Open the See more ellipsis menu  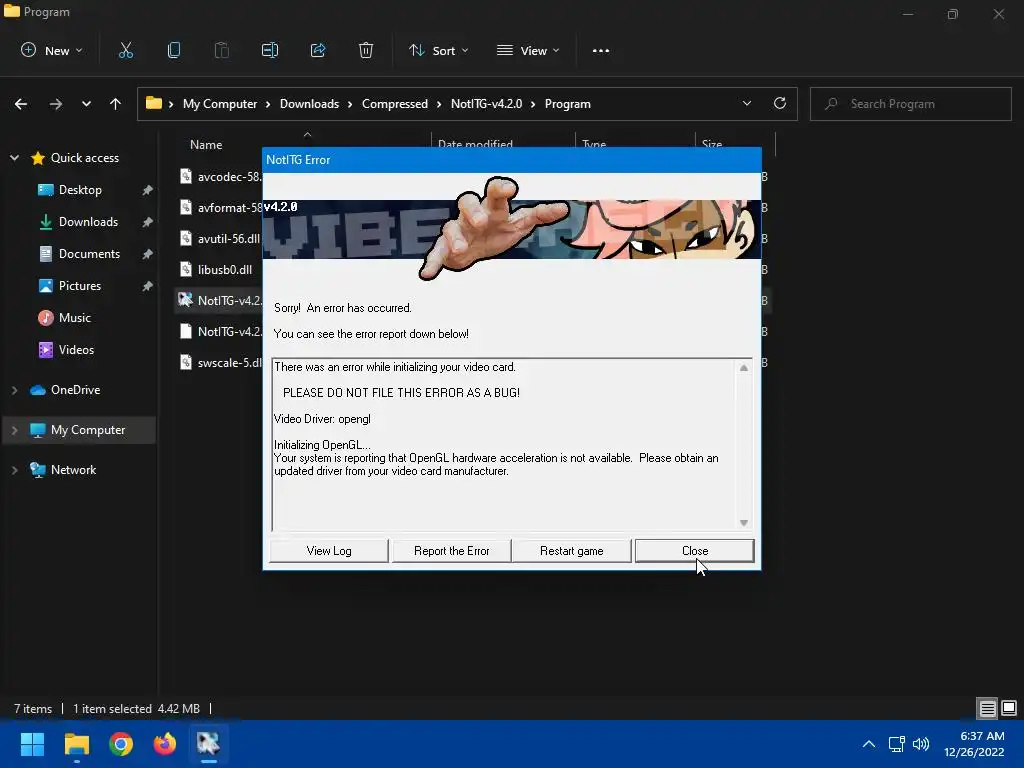coord(601,51)
